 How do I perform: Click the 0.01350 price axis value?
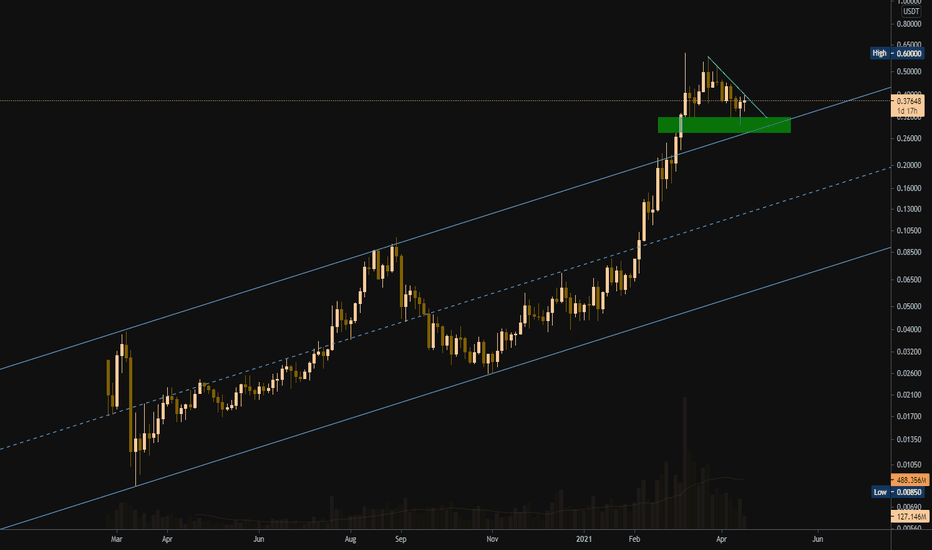coord(909,440)
